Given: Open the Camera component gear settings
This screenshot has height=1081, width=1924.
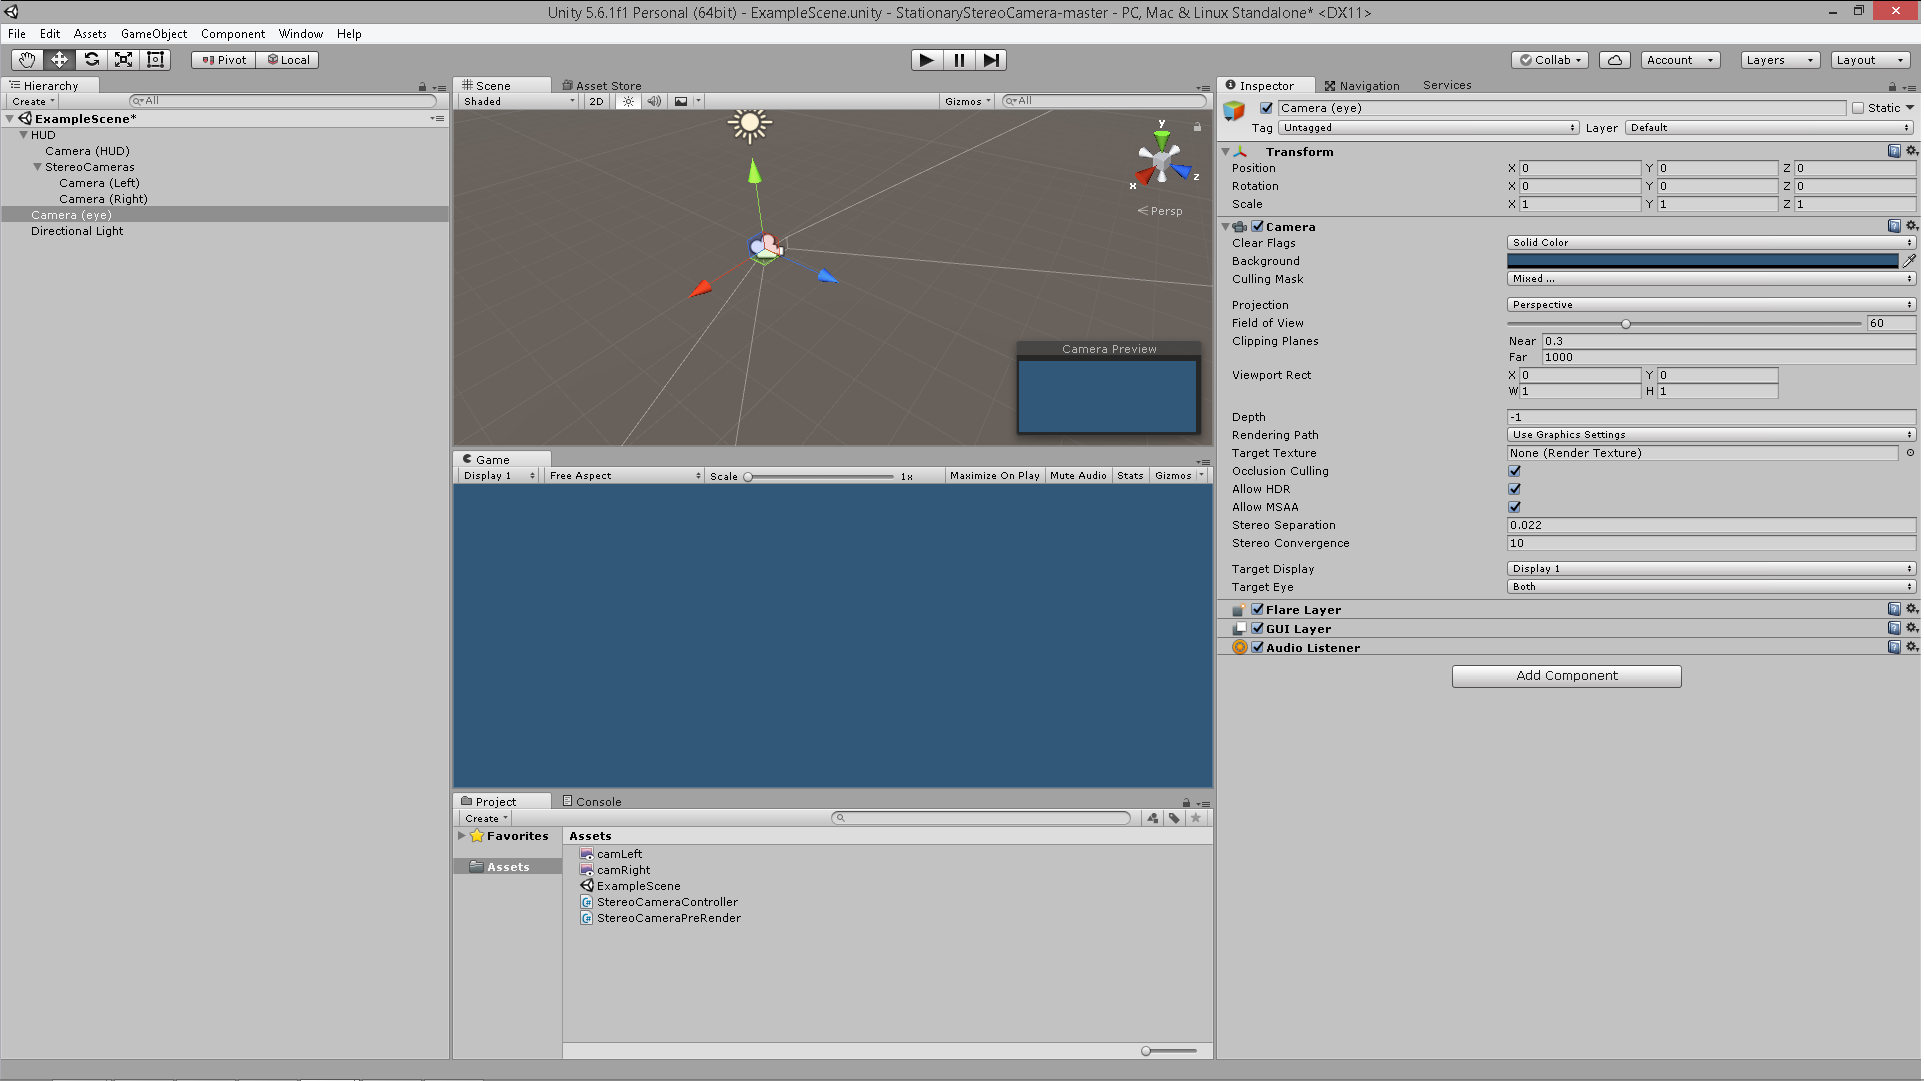Looking at the screenshot, I should coord(1911,226).
